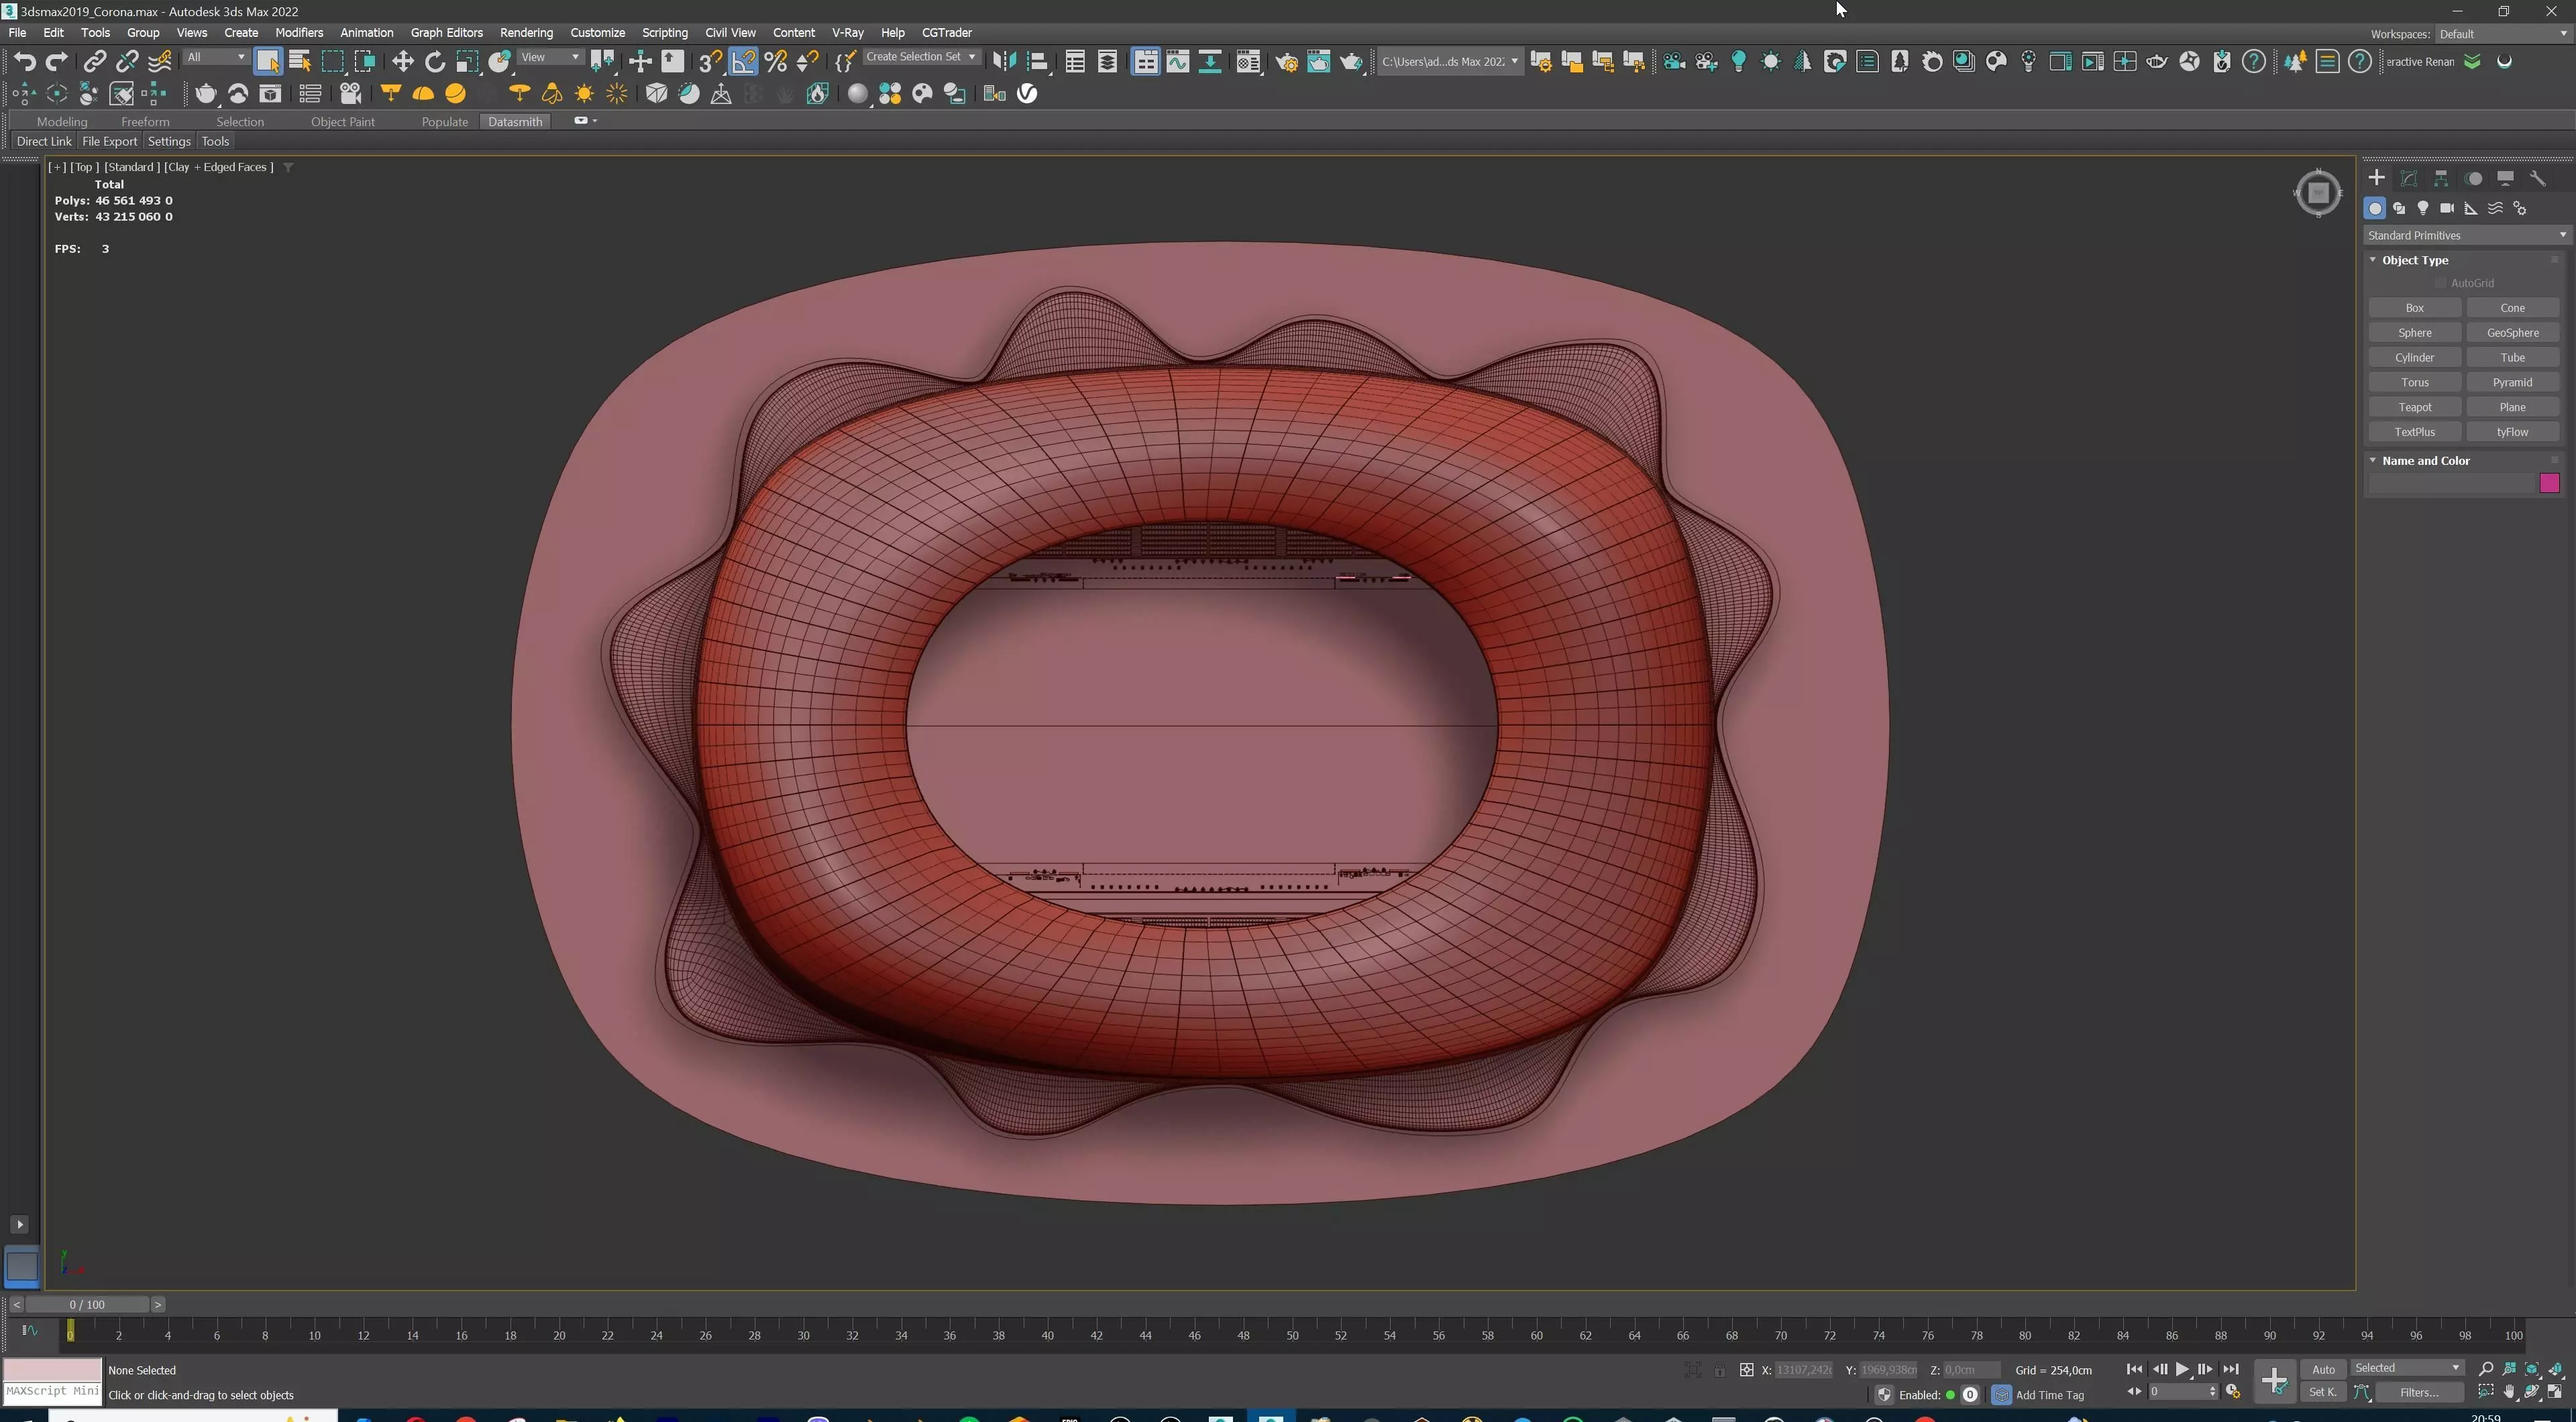Toggle the Angle Snap button
Screen dimensions: 2576x1422
[x=744, y=62]
